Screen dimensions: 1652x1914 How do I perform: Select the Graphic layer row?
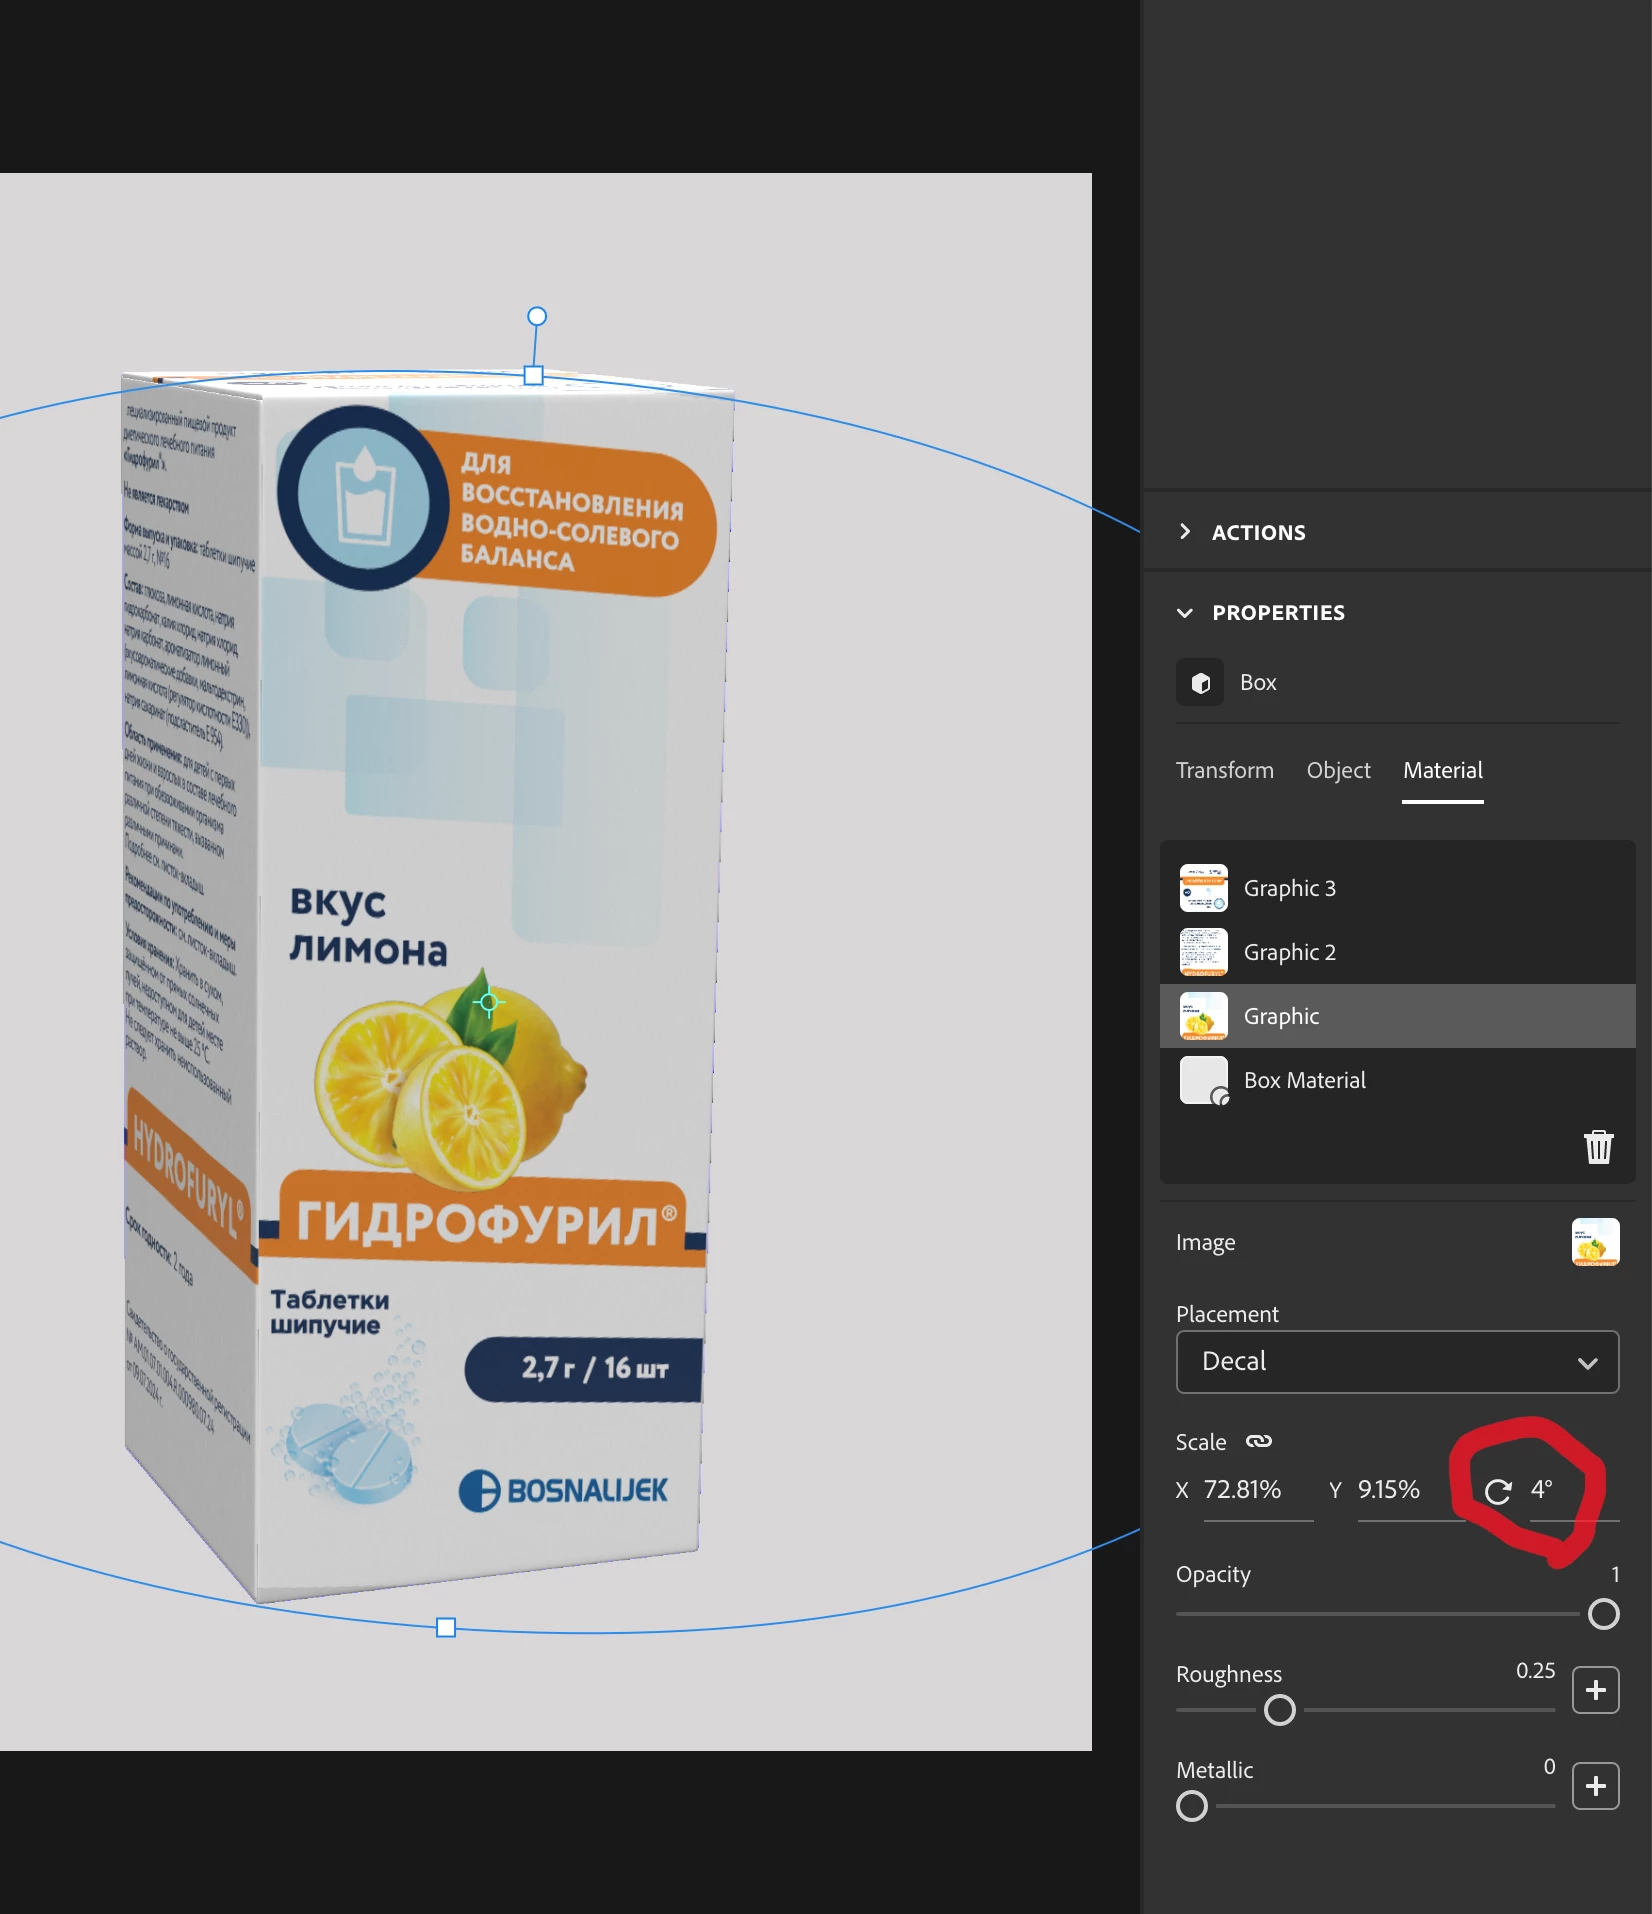[1397, 1016]
